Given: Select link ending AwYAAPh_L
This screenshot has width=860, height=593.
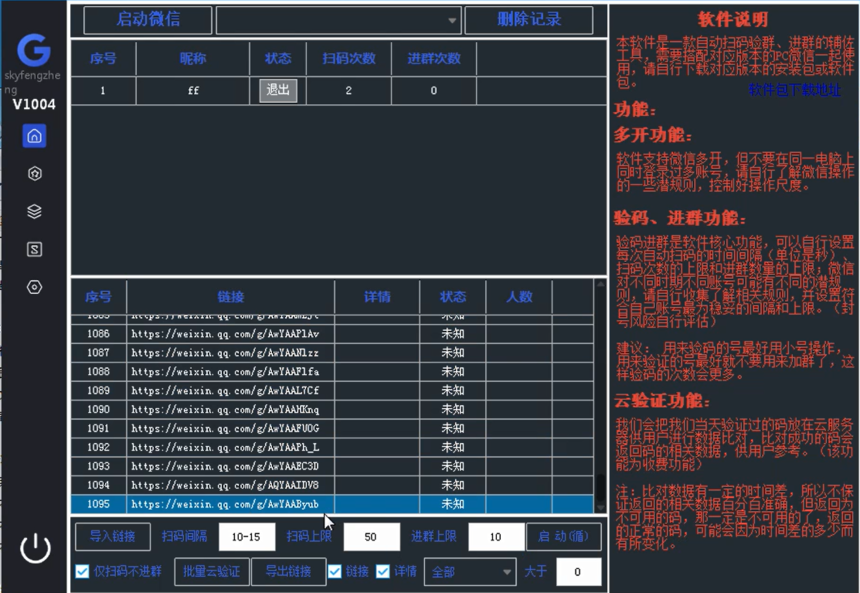Looking at the screenshot, I should click(332, 447).
